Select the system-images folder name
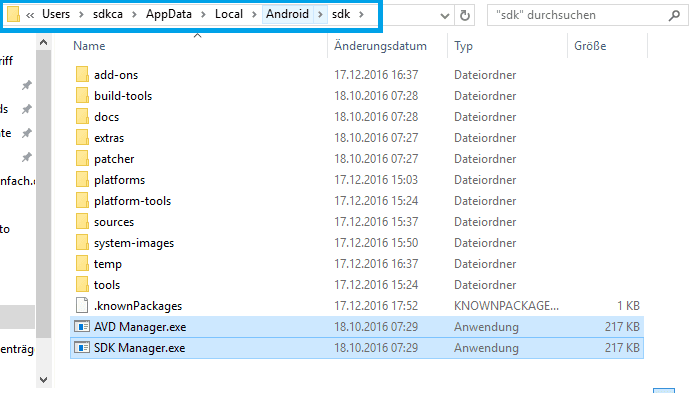Screen dimensions: 698x393 click(x=134, y=243)
